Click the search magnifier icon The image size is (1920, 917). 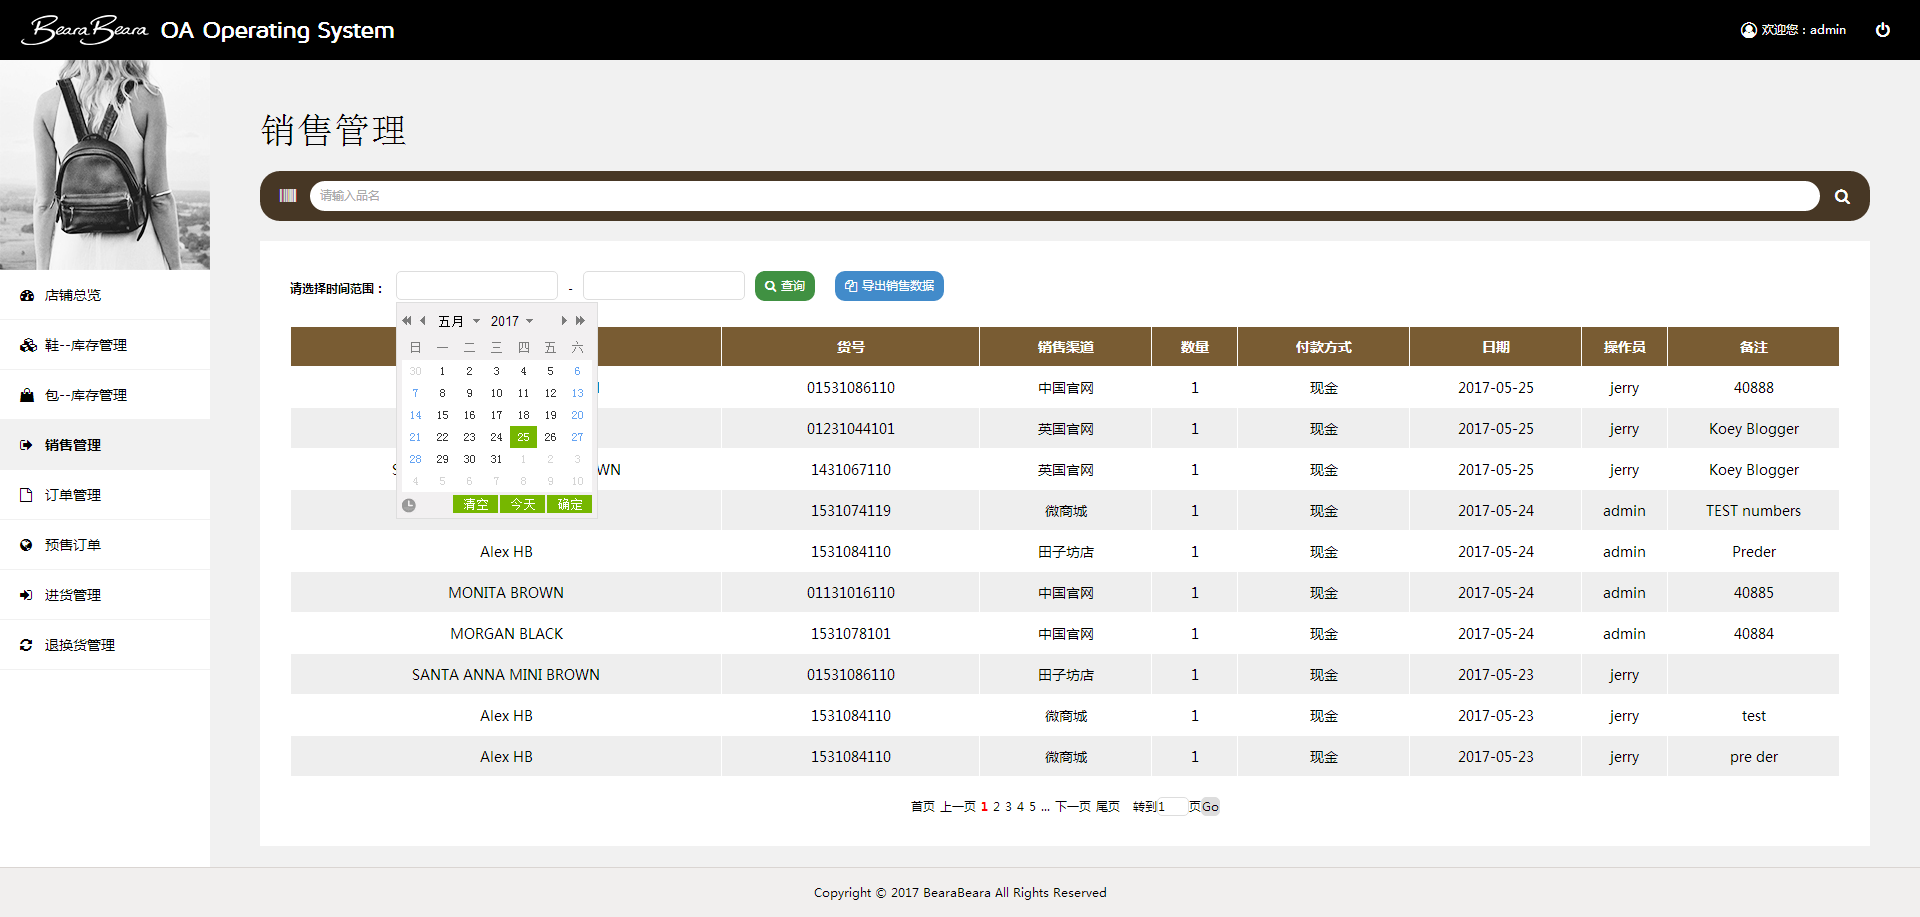tap(1842, 197)
